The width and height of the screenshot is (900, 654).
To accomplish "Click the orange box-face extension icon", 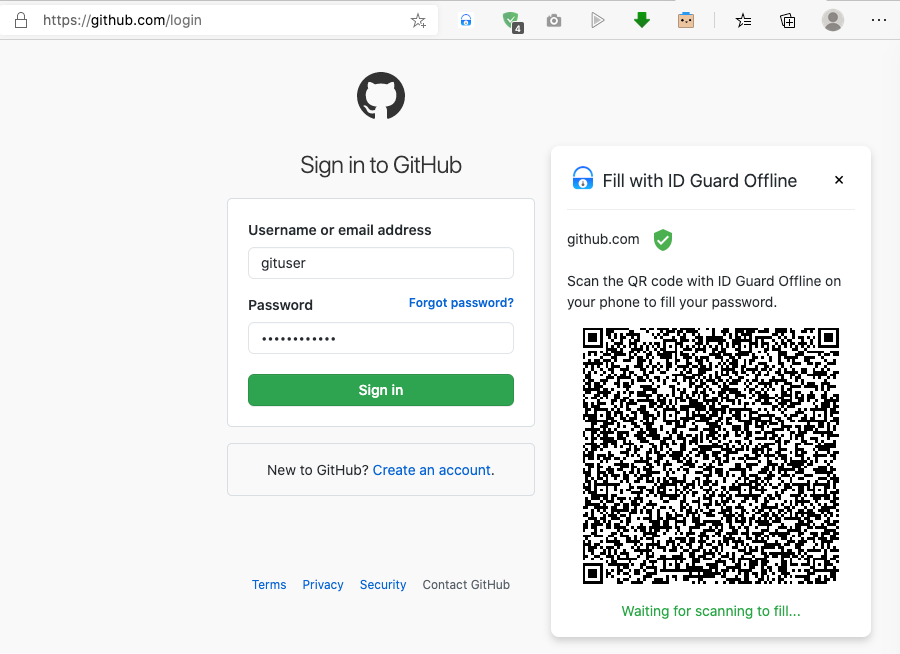I will point(686,21).
